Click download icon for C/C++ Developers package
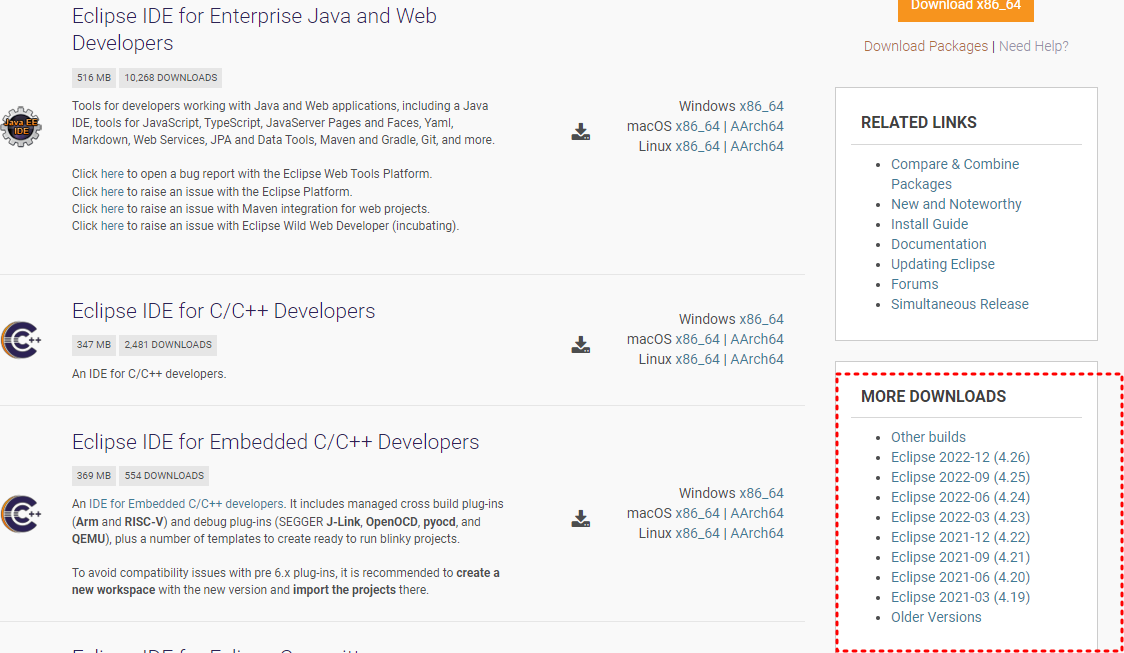Screen dimensions: 1124x653 click(581, 345)
